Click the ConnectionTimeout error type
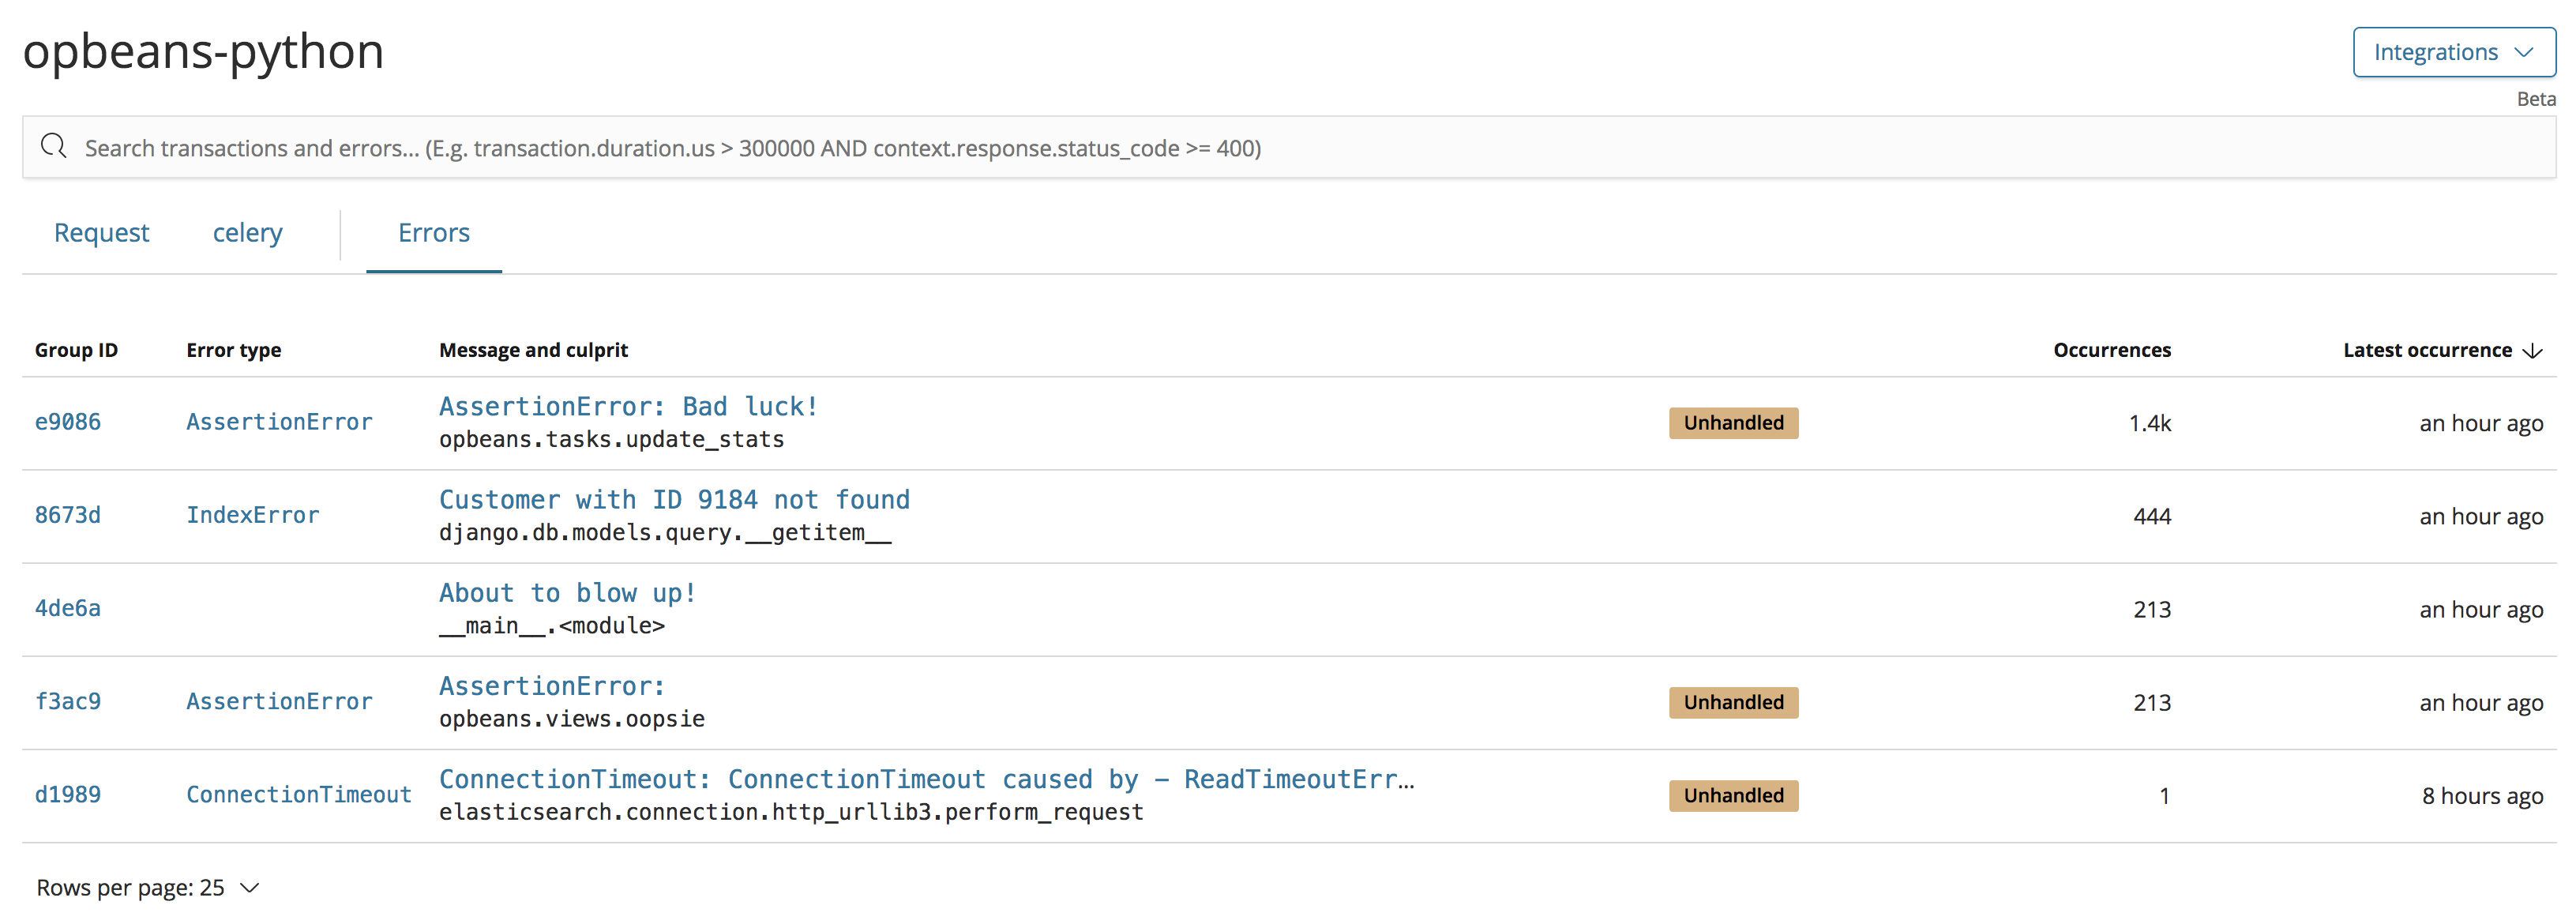 coord(299,794)
